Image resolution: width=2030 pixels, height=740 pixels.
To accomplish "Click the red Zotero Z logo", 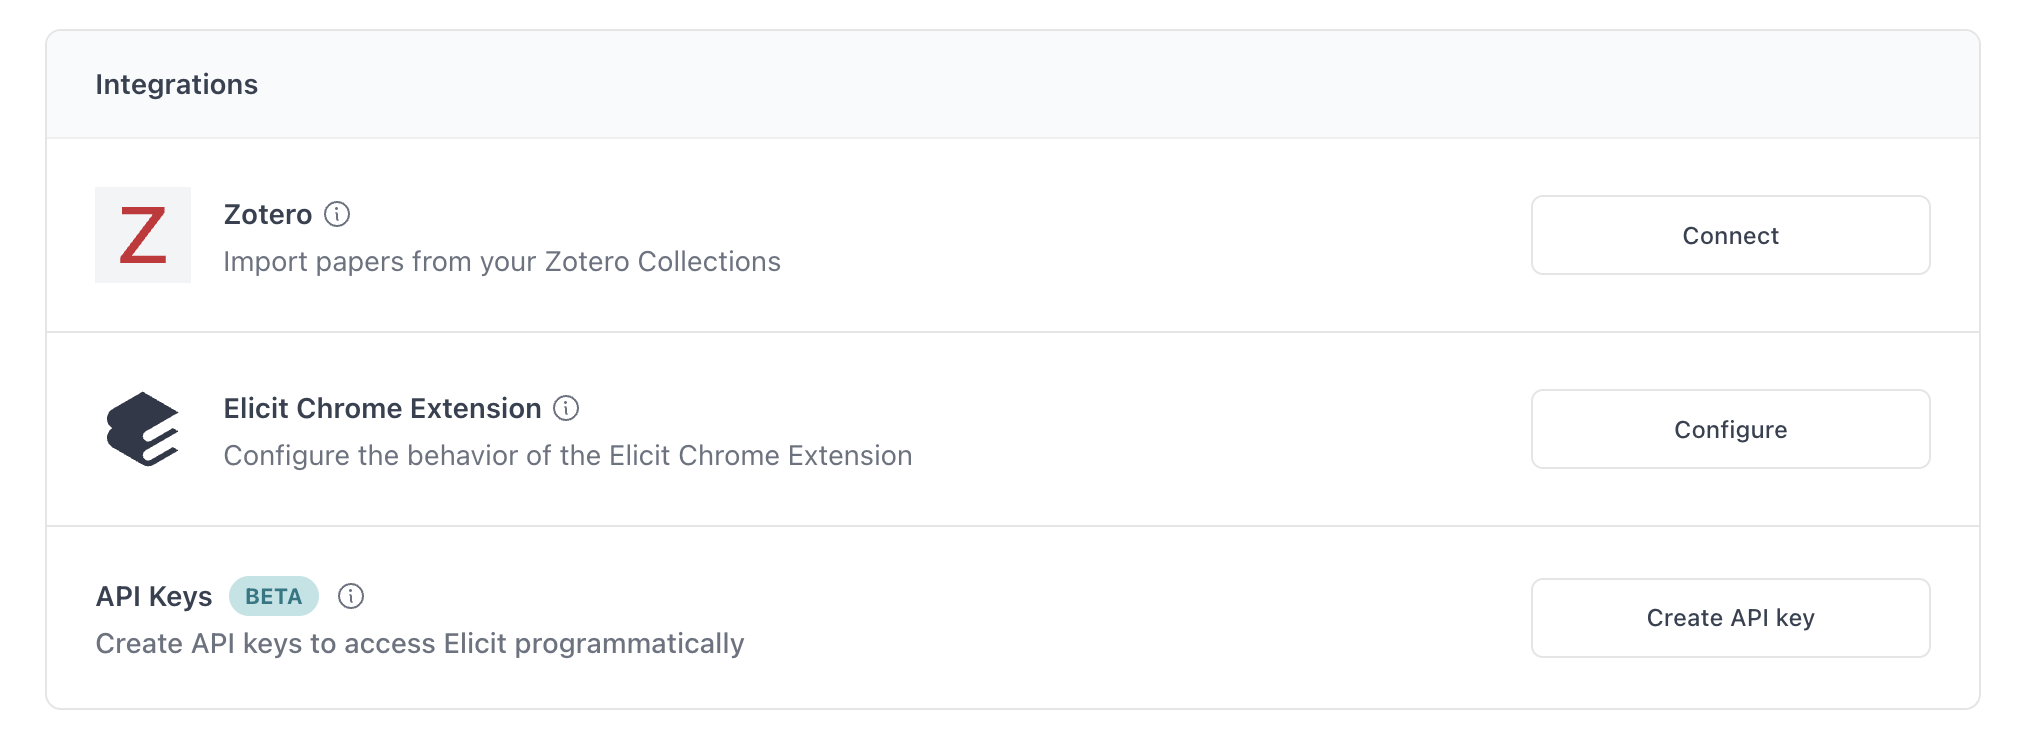I will pyautogui.click(x=143, y=235).
